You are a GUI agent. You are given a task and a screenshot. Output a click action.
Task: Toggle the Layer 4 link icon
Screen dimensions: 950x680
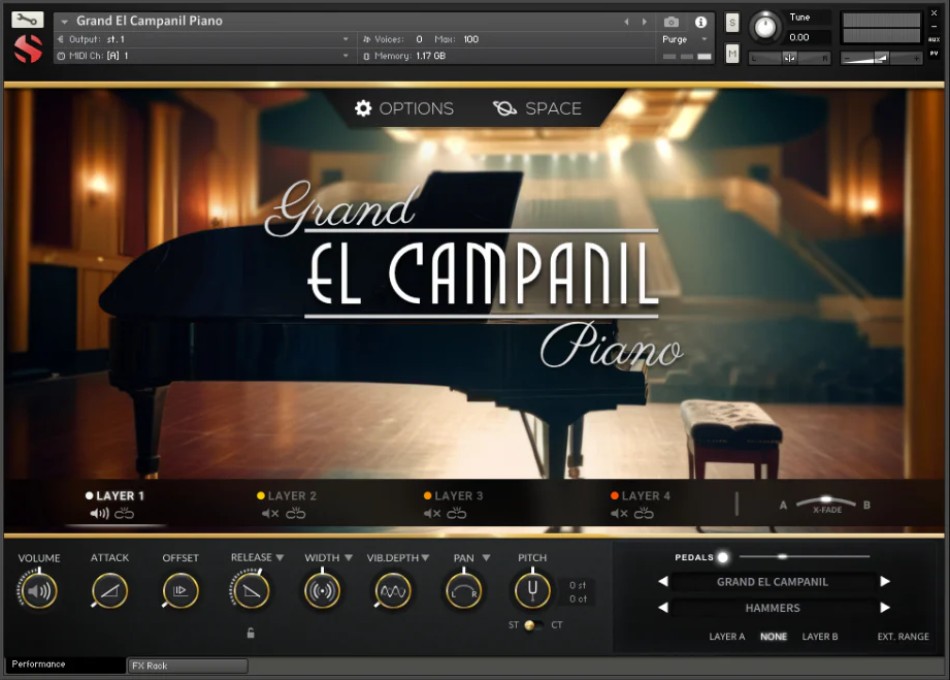[x=644, y=514]
